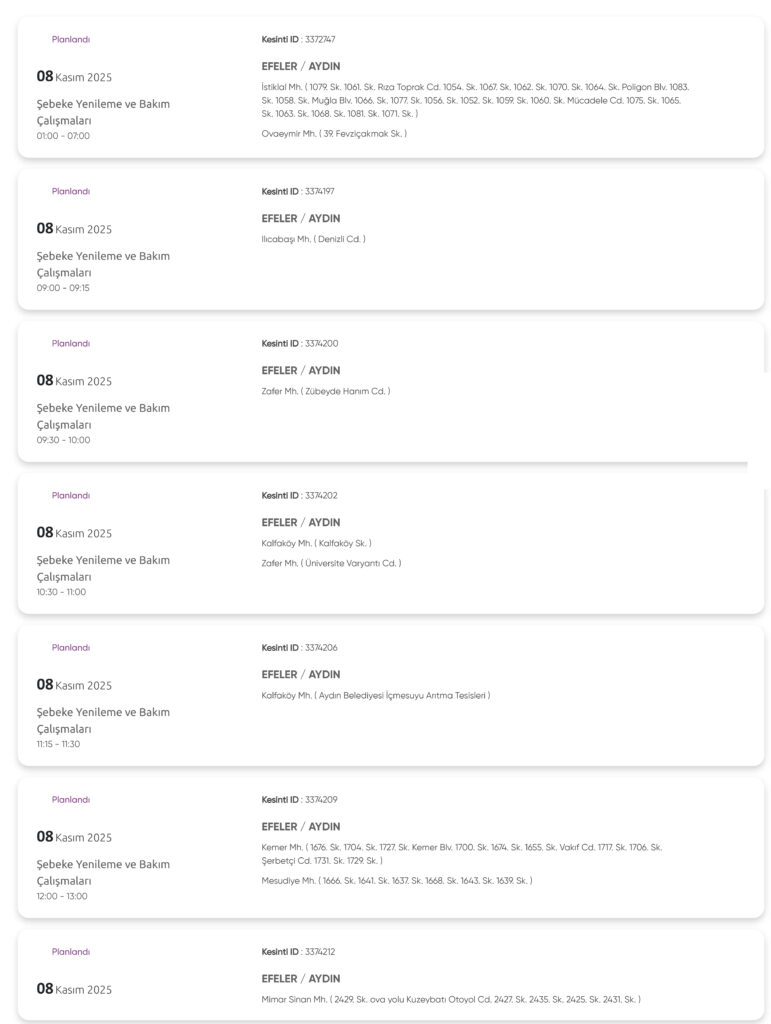Screen dimensions: 771x1024
Task: Click Kesinti ID 3374200 label
Action: pos(300,344)
